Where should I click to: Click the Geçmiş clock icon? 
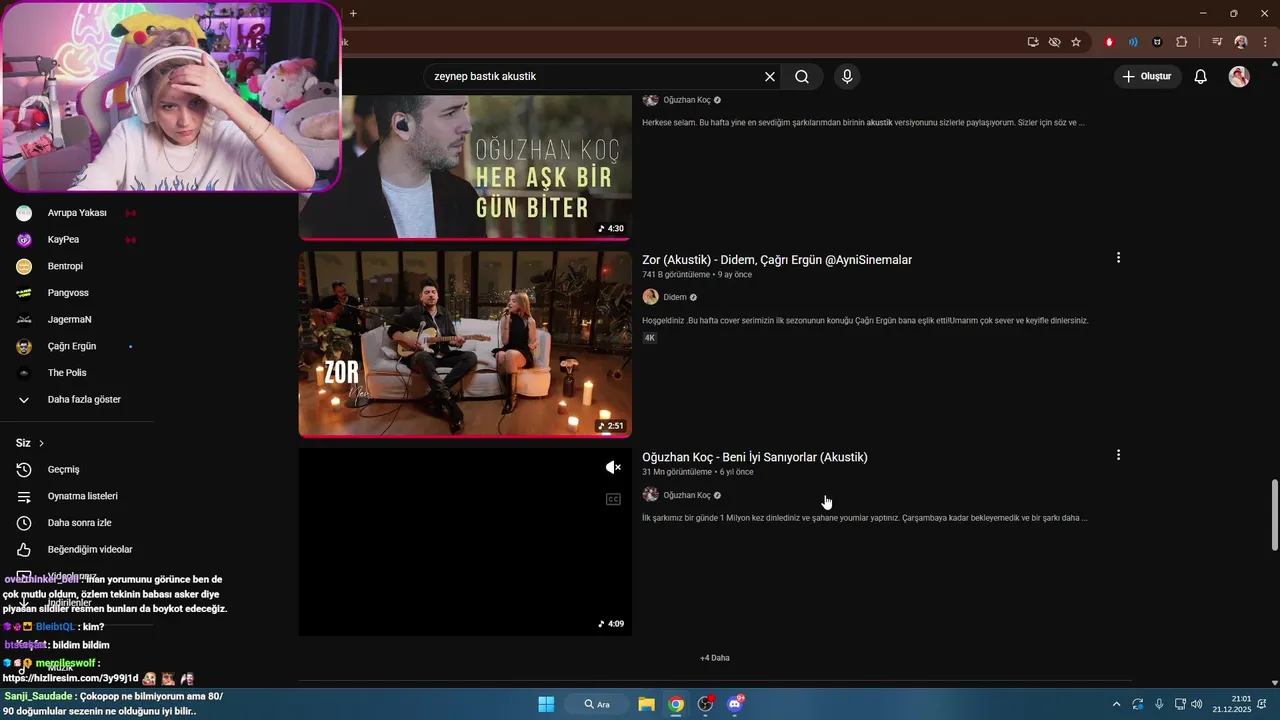pos(24,469)
